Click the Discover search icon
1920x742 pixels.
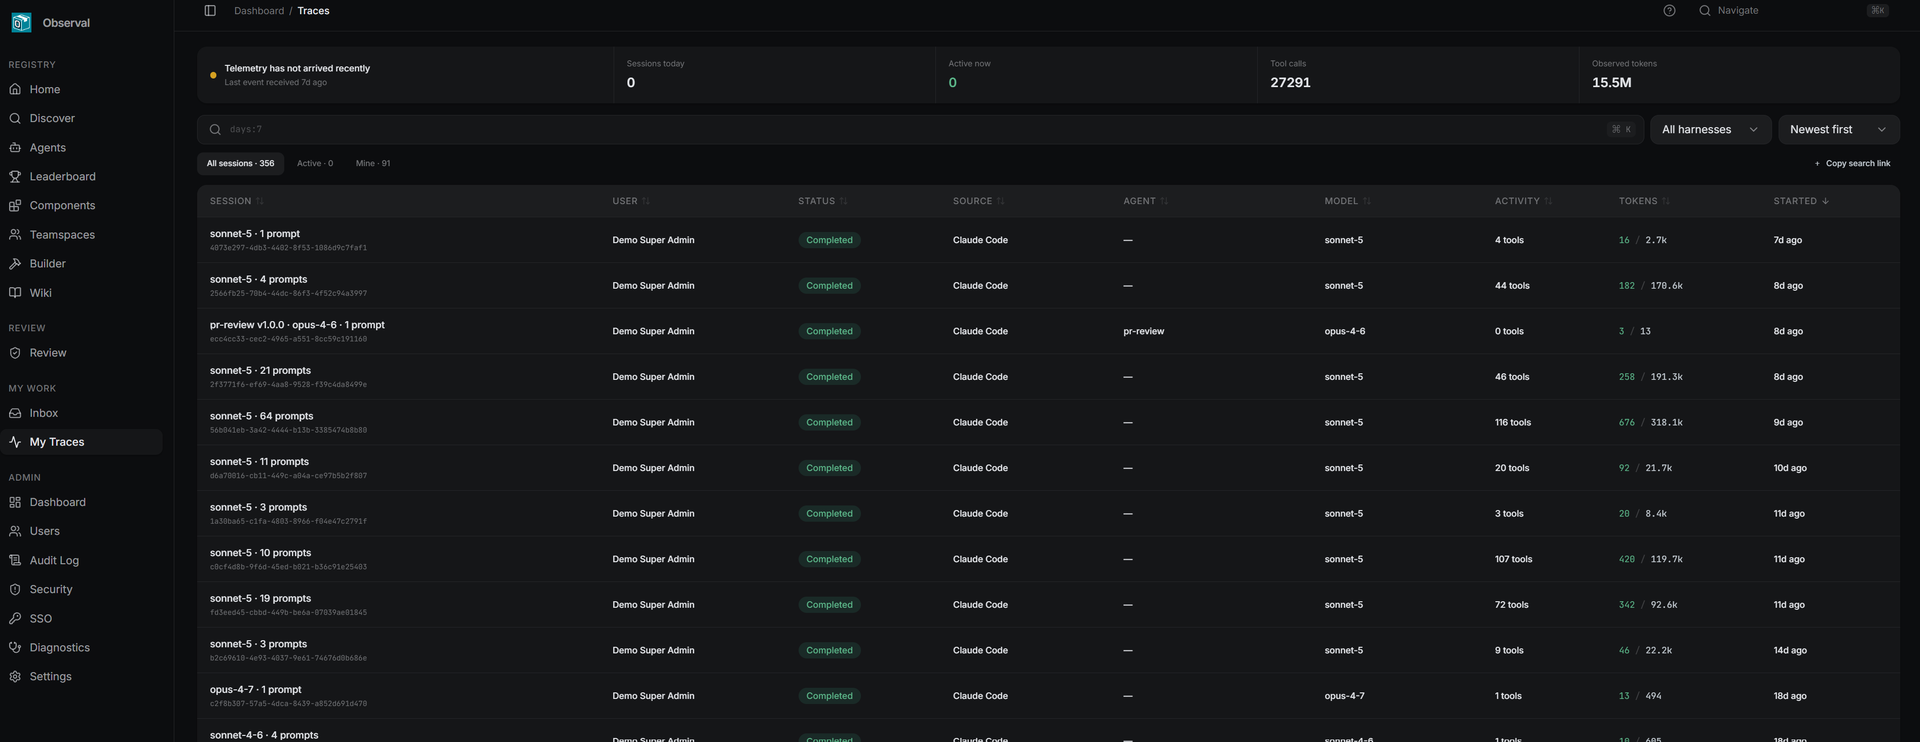[x=15, y=118]
